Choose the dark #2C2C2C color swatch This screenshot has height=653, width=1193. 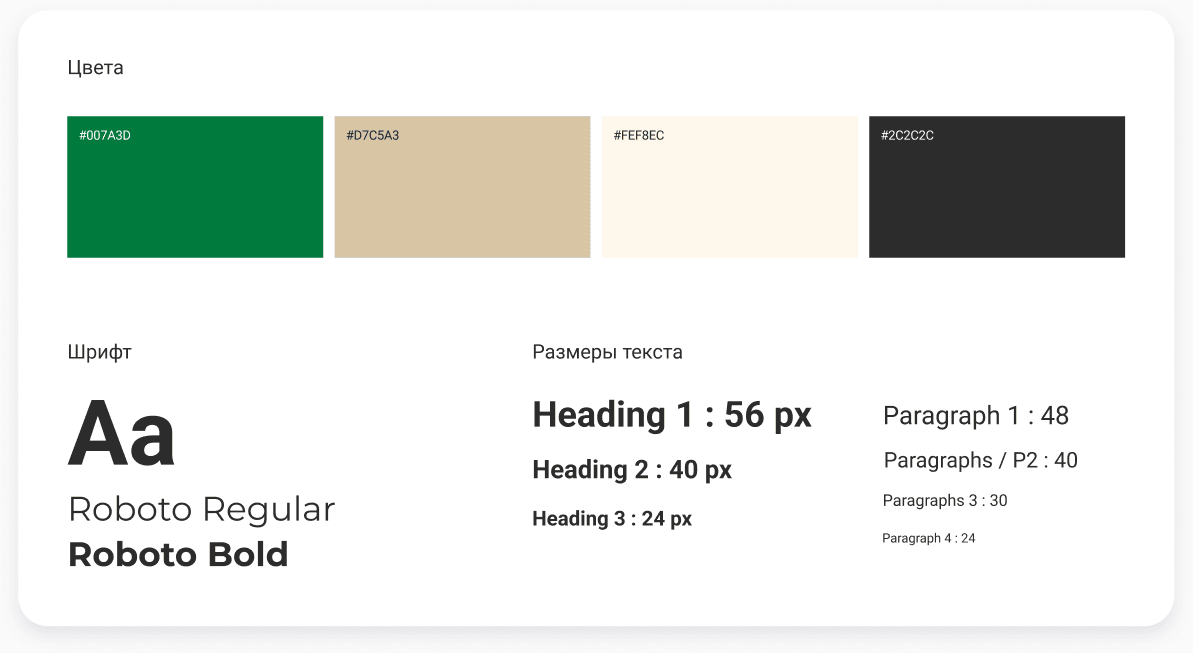click(997, 186)
